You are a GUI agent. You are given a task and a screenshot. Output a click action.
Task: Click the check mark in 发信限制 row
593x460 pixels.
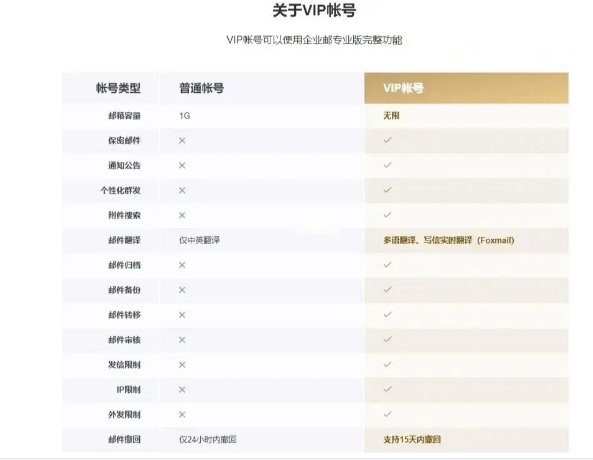click(387, 364)
